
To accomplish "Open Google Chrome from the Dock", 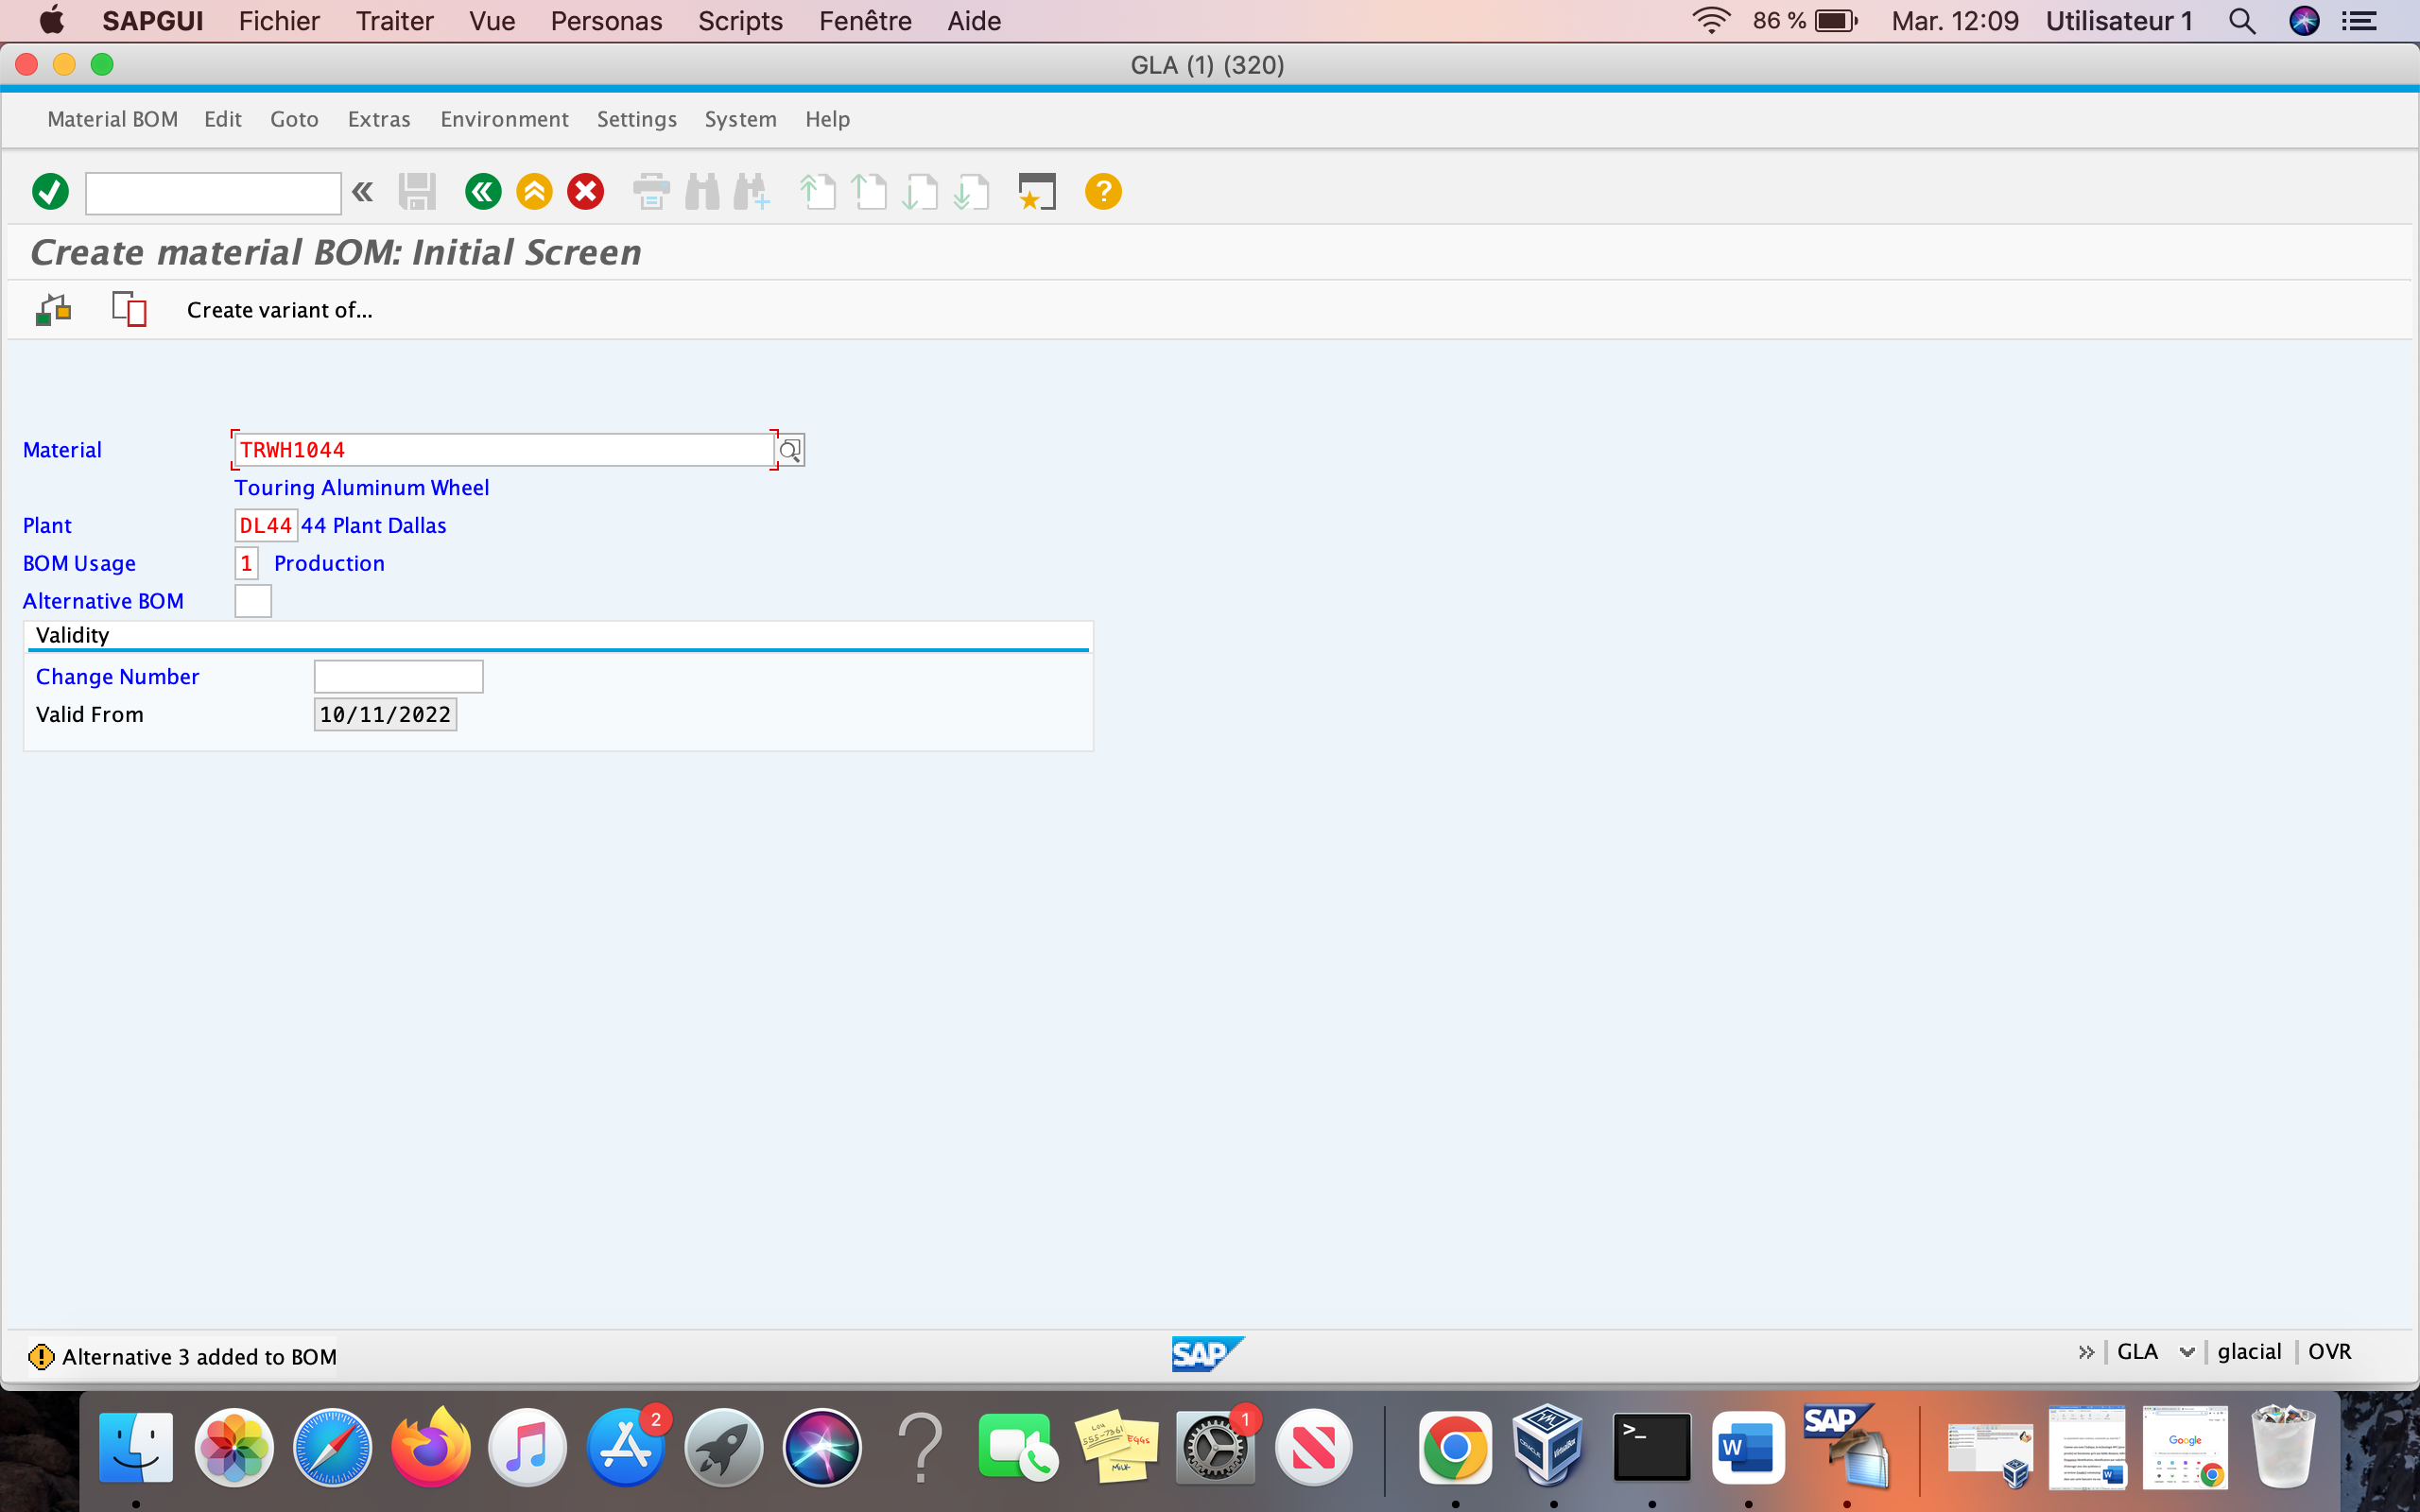I will pos(1455,1447).
